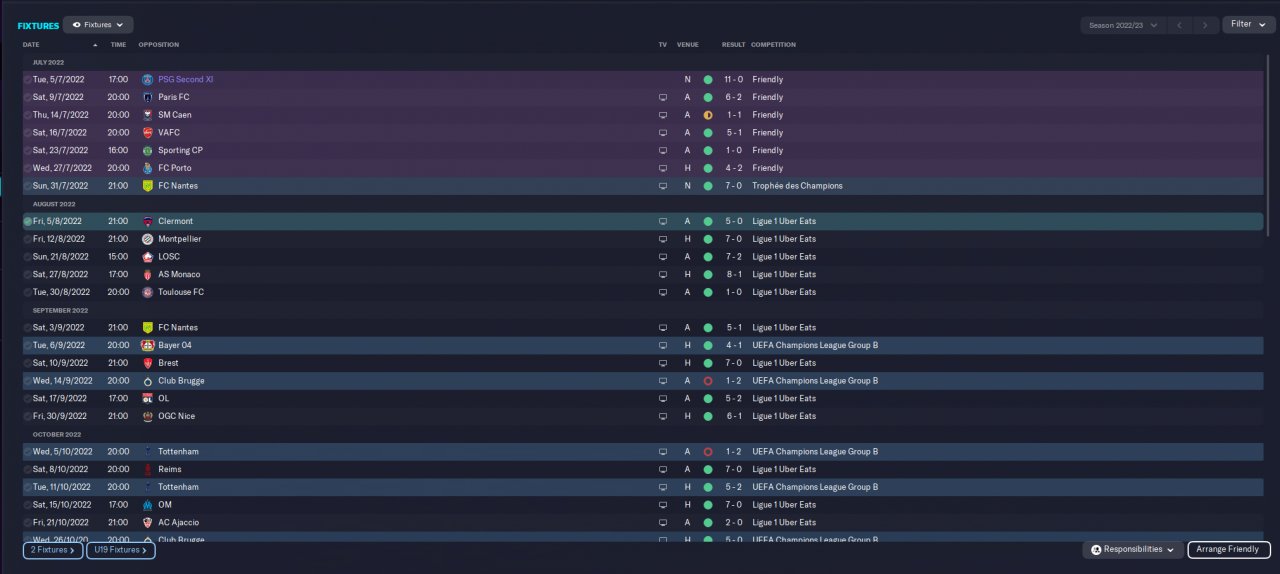Open the Responsibilities dropdown menu
Screen dimensions: 1280x574
(x=1132, y=550)
